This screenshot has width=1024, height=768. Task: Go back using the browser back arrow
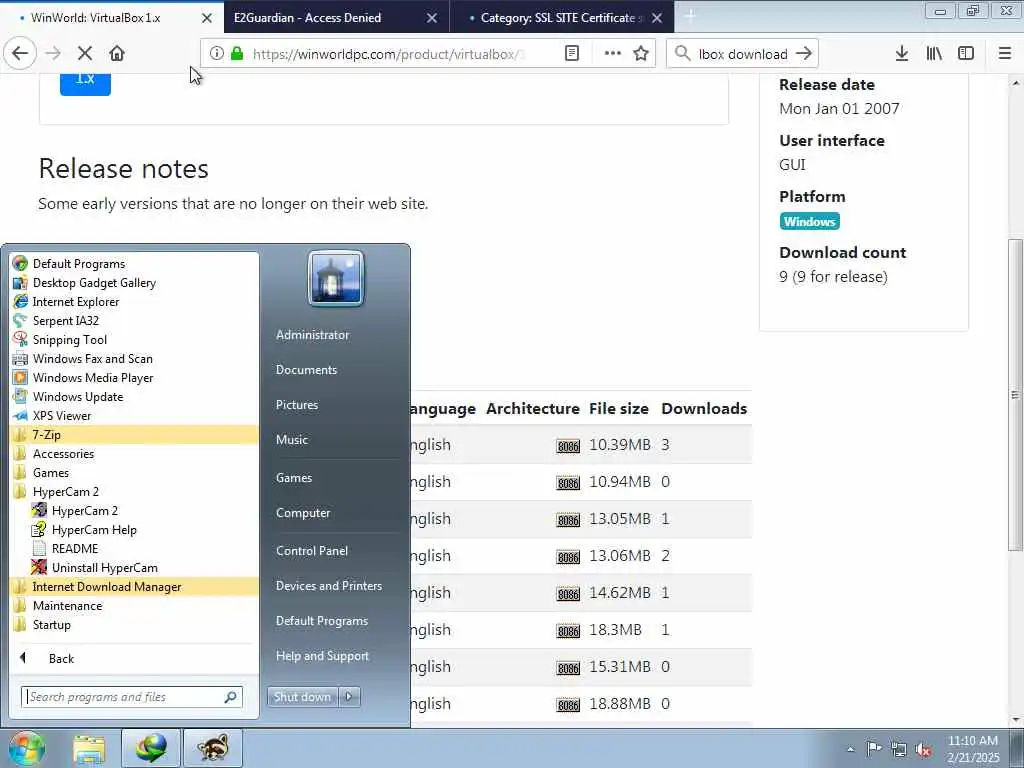coord(20,54)
